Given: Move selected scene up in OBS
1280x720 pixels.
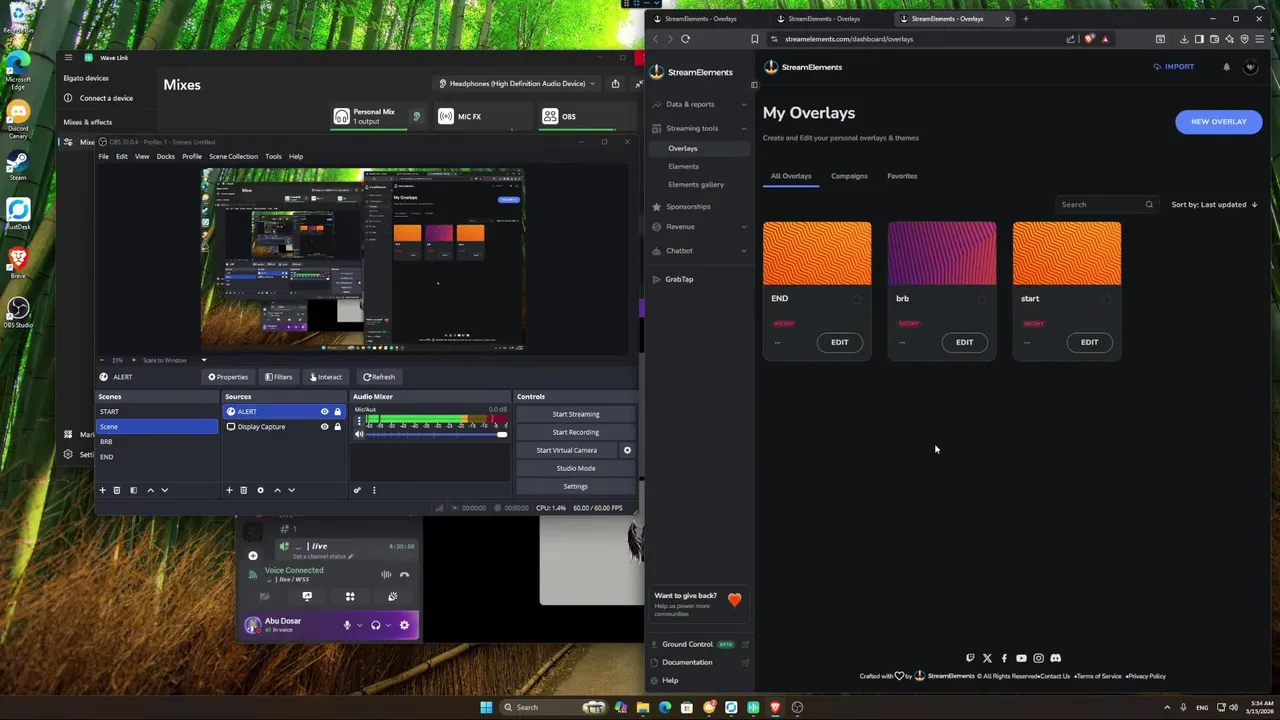Looking at the screenshot, I should pyautogui.click(x=150, y=490).
